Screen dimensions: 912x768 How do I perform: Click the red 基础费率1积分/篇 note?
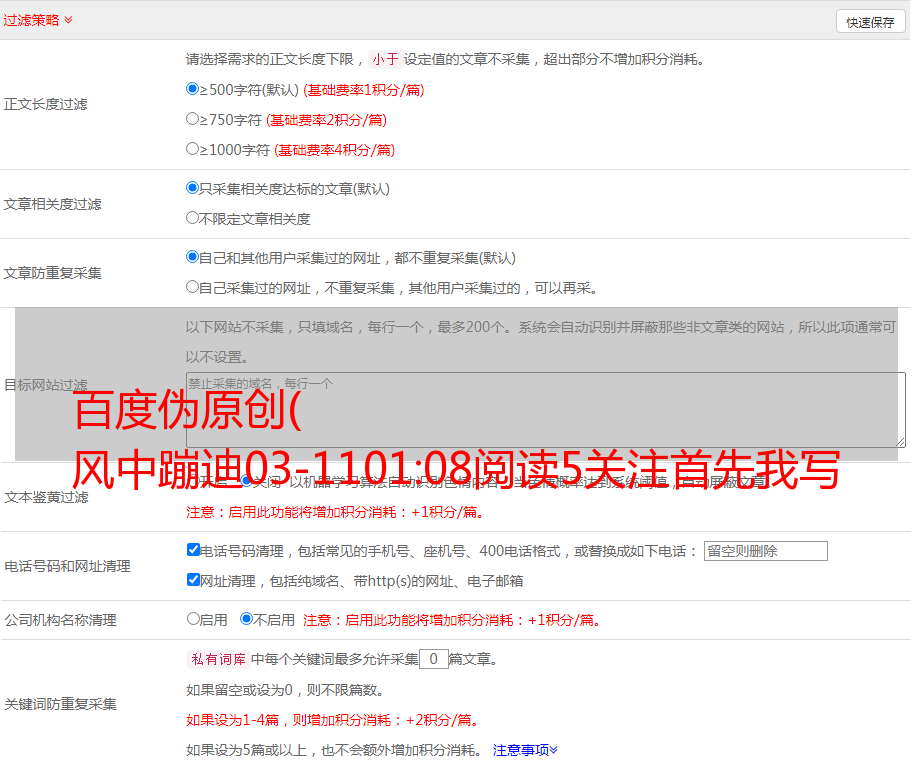coord(364,90)
